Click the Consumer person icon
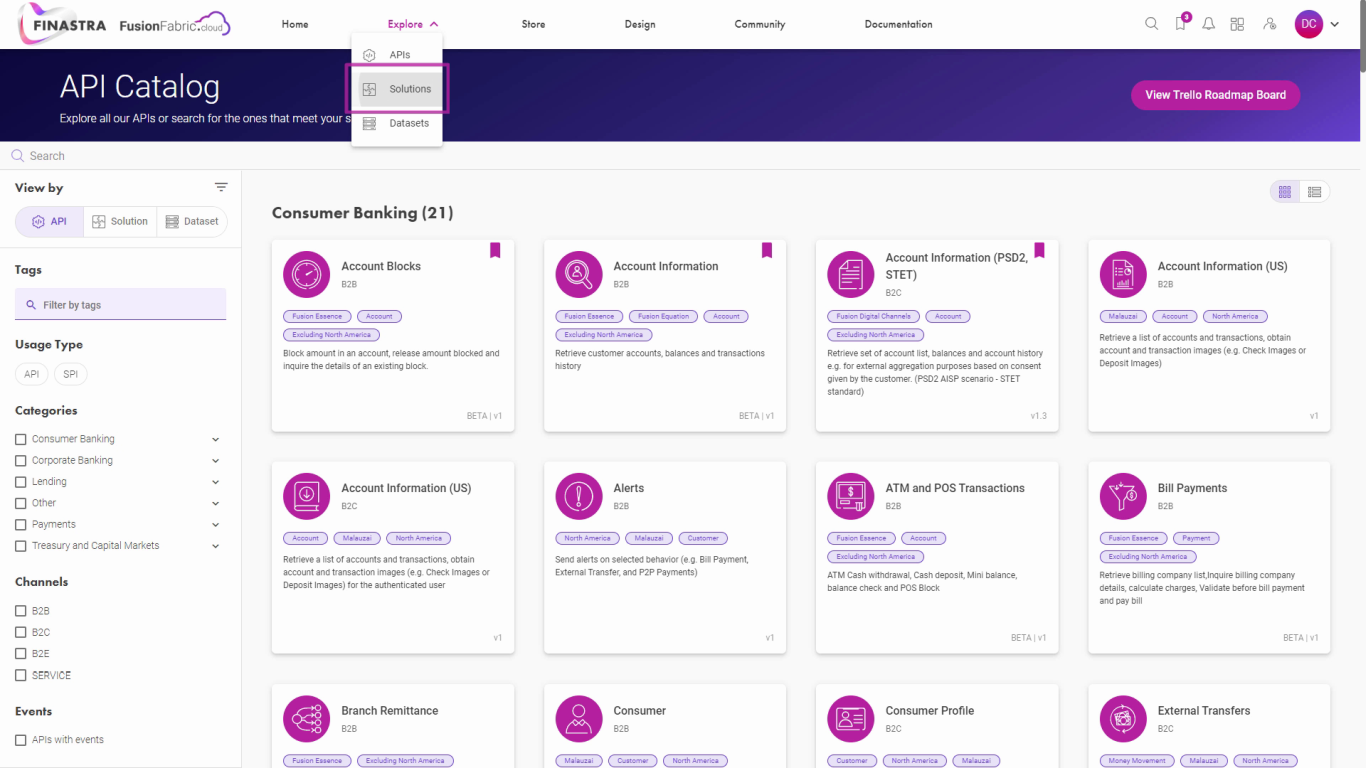The image size is (1366, 768). [x=579, y=718]
